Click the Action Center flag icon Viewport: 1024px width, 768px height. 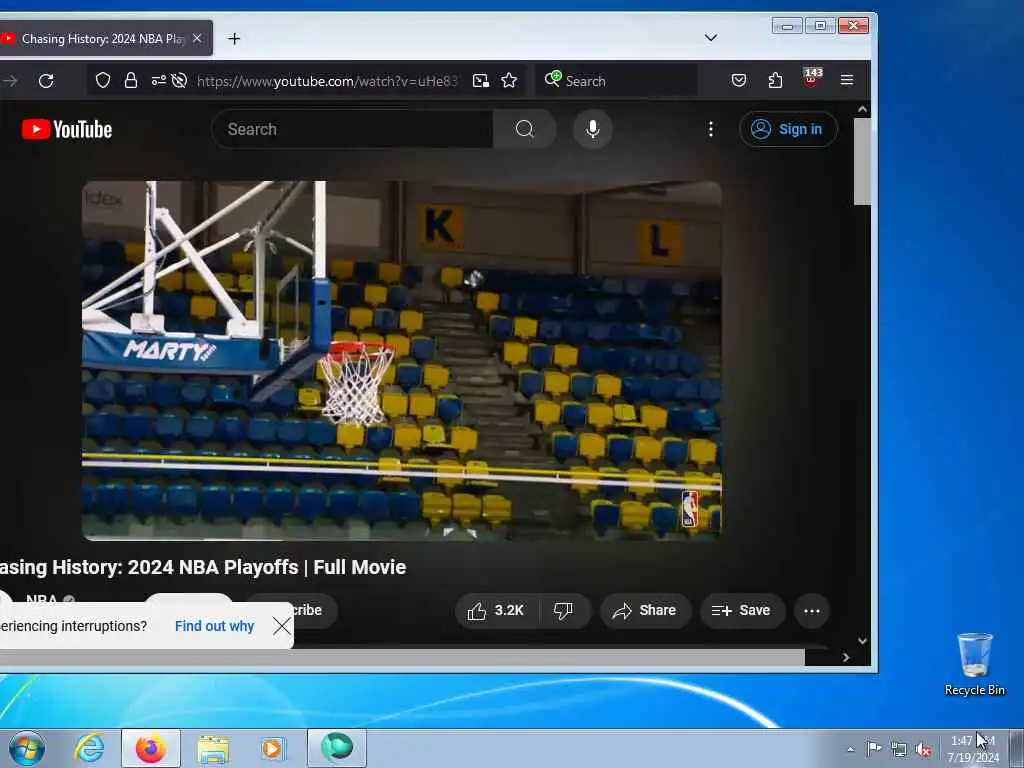(x=874, y=748)
